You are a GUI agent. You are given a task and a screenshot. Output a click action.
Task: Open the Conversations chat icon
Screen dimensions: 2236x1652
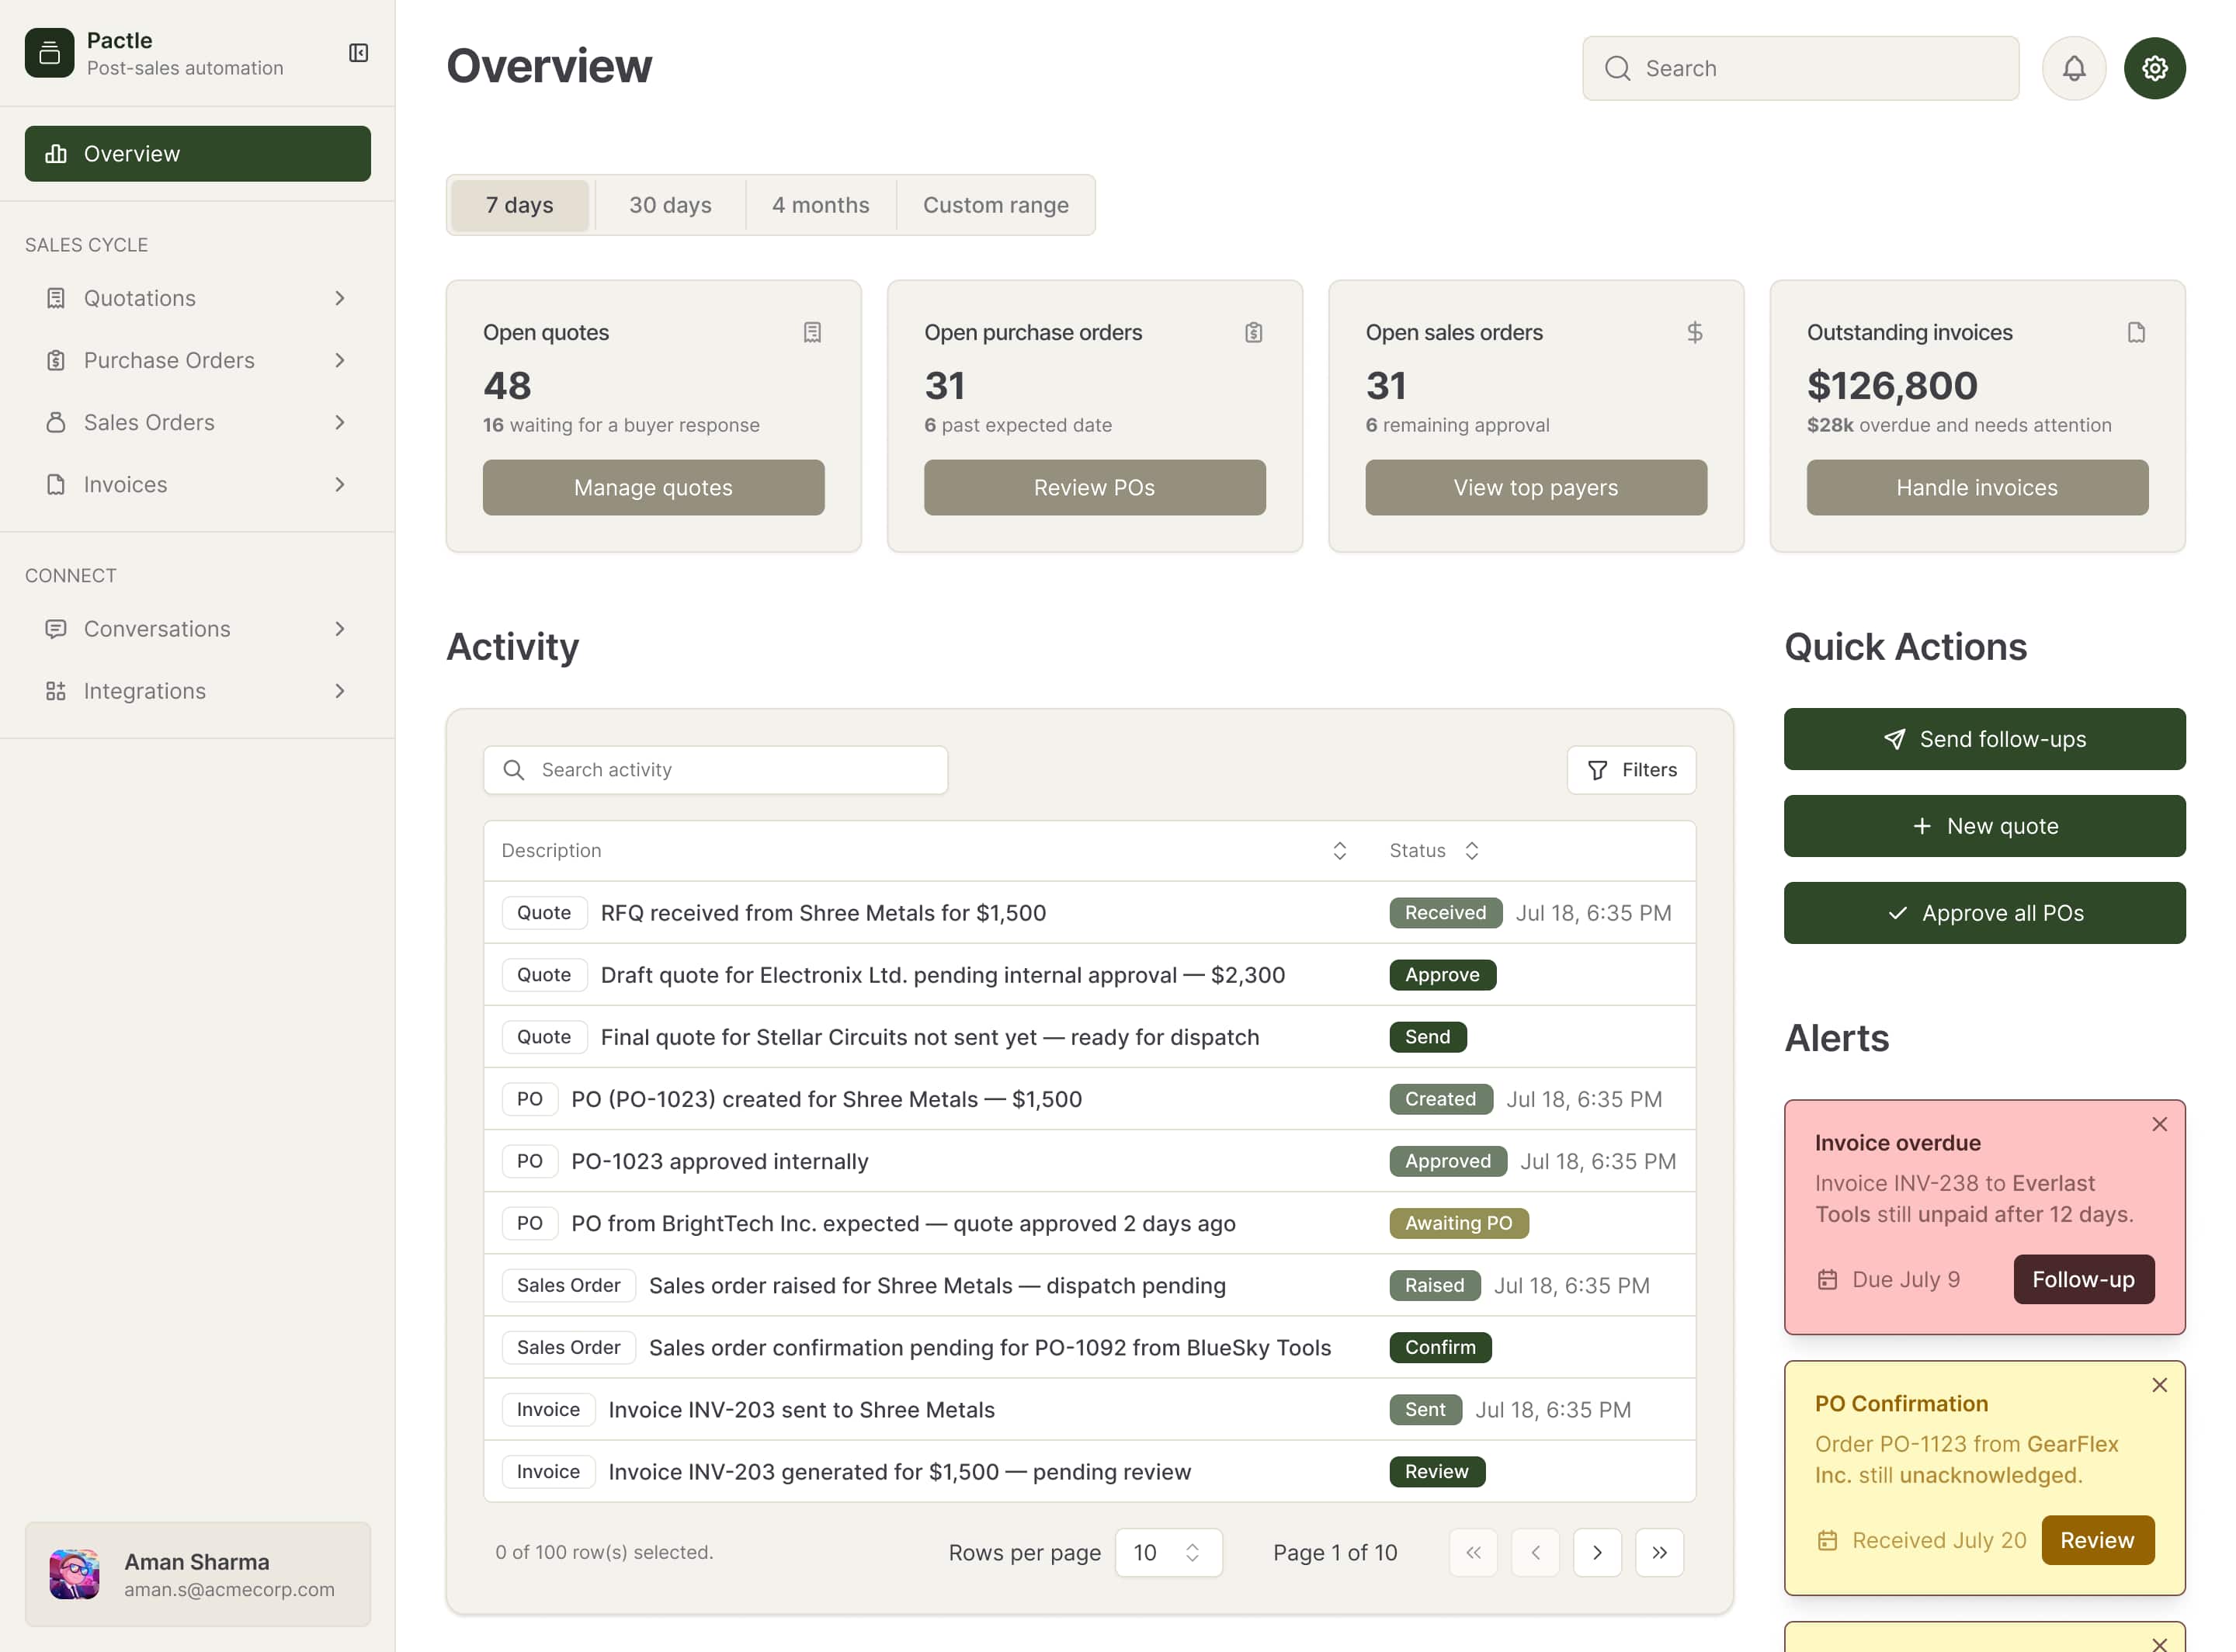55,629
